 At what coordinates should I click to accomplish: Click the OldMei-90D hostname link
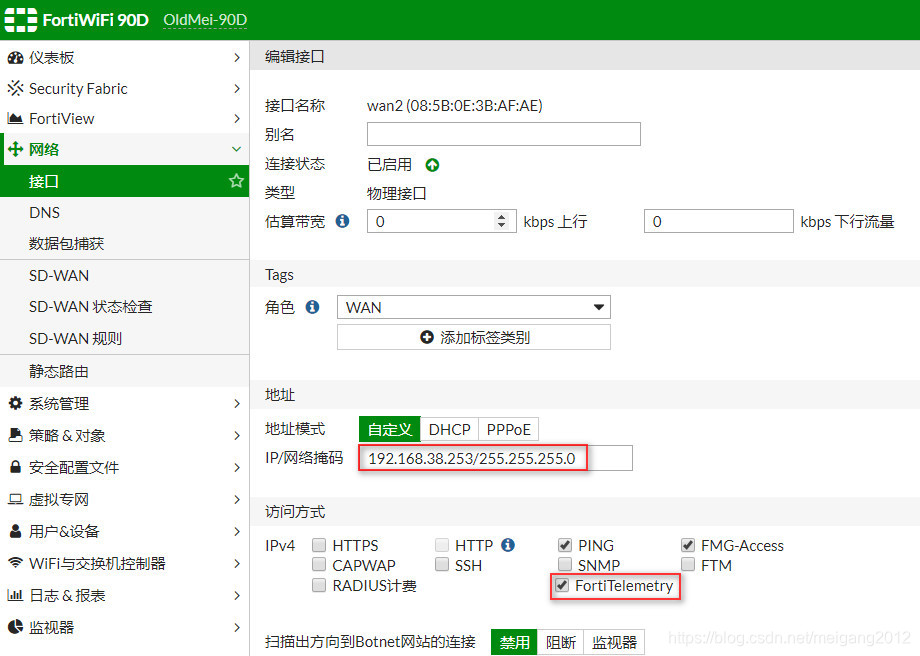point(205,20)
